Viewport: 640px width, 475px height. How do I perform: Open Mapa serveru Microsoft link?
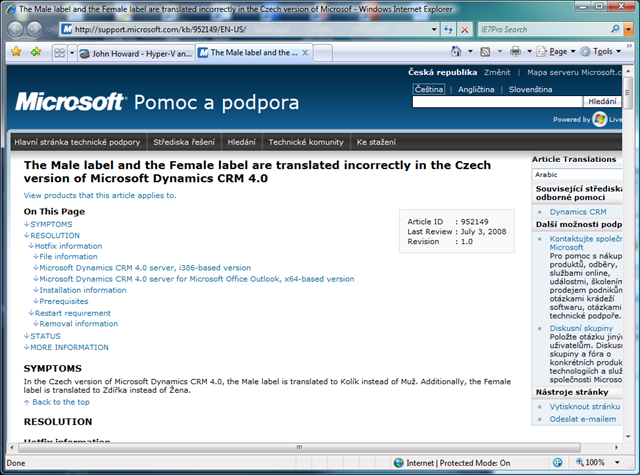point(574,72)
